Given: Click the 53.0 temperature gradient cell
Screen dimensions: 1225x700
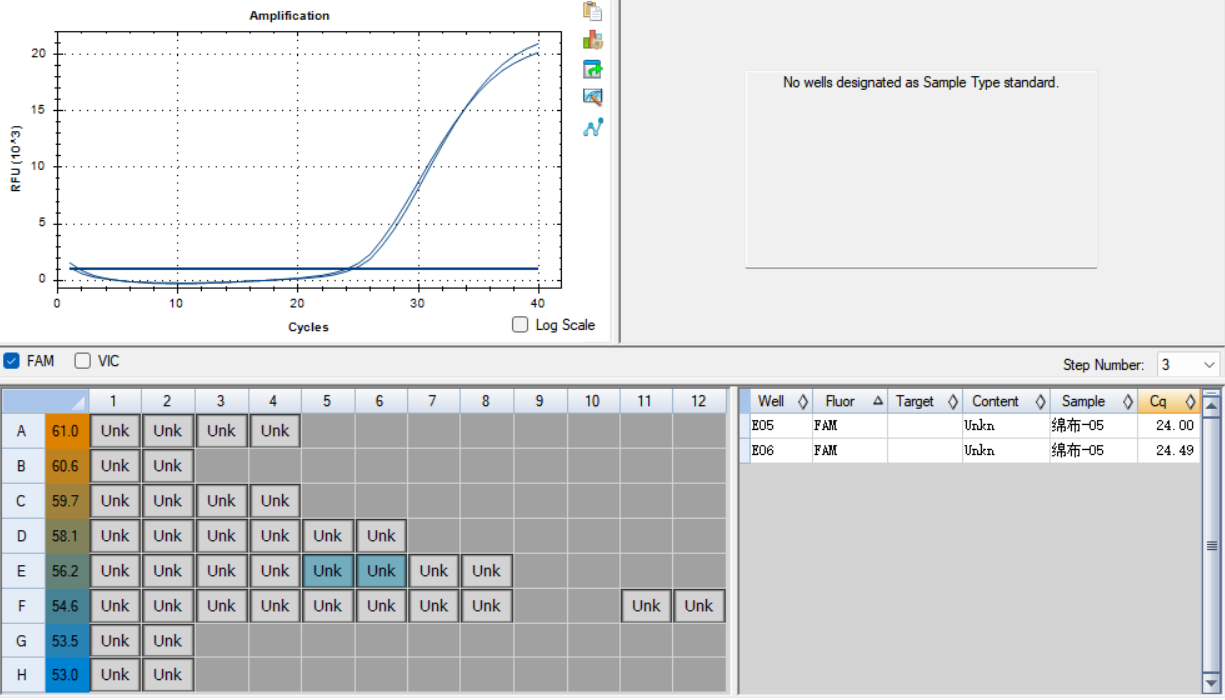Looking at the screenshot, I should [x=66, y=675].
